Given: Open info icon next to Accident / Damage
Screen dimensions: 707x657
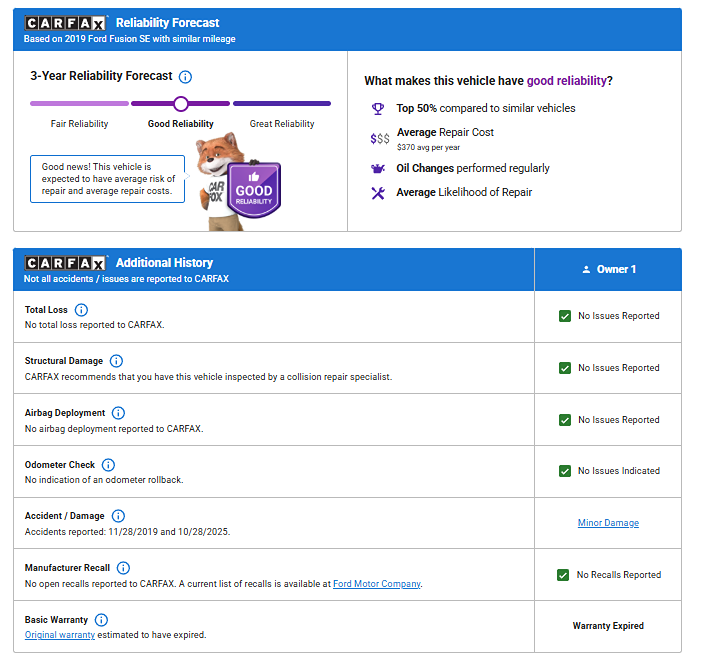Looking at the screenshot, I should coord(118,516).
